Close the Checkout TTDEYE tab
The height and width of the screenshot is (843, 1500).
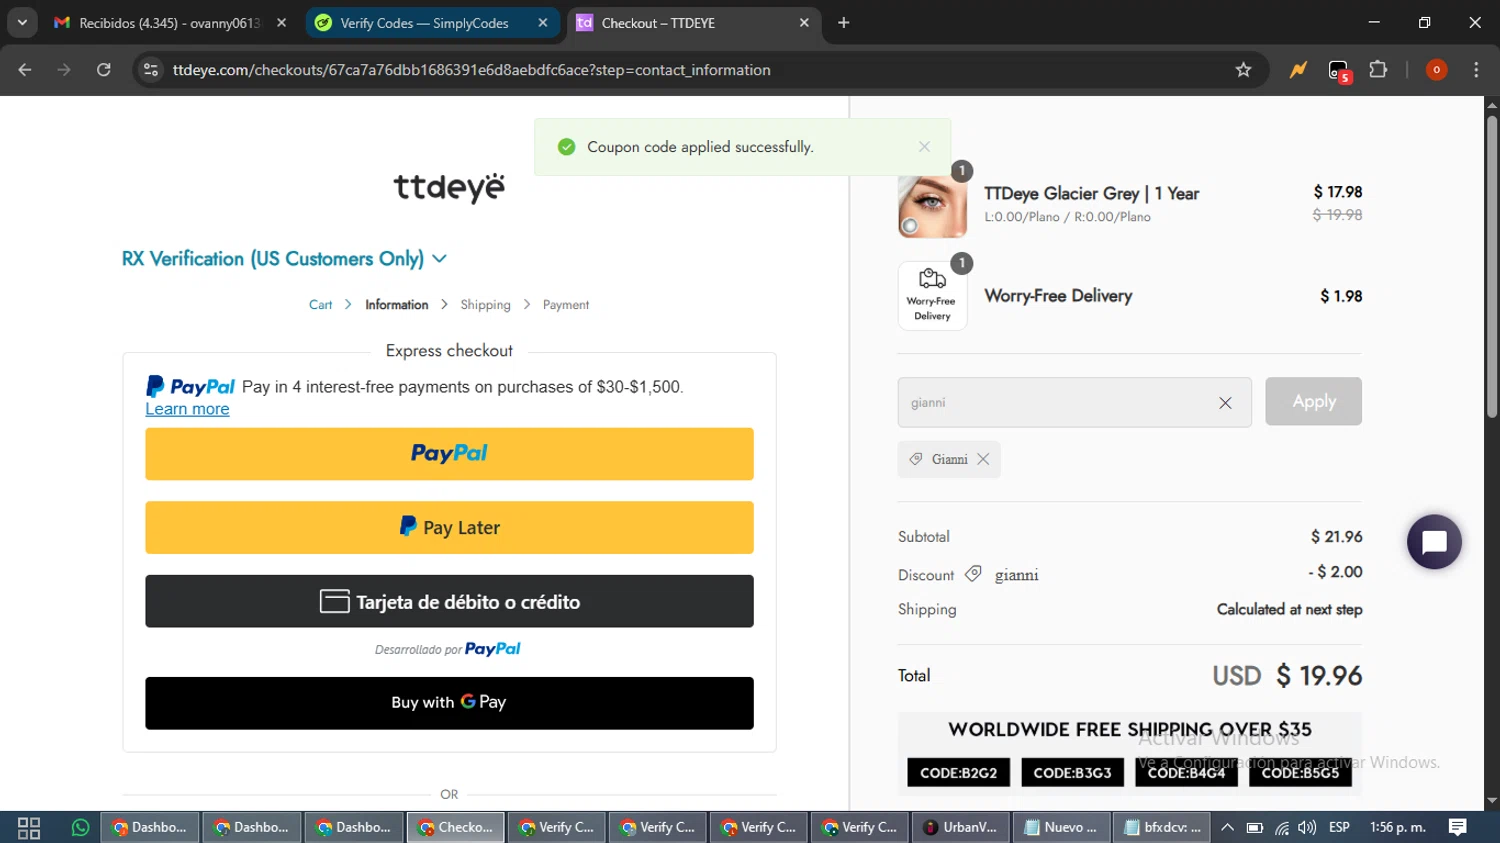(x=804, y=23)
